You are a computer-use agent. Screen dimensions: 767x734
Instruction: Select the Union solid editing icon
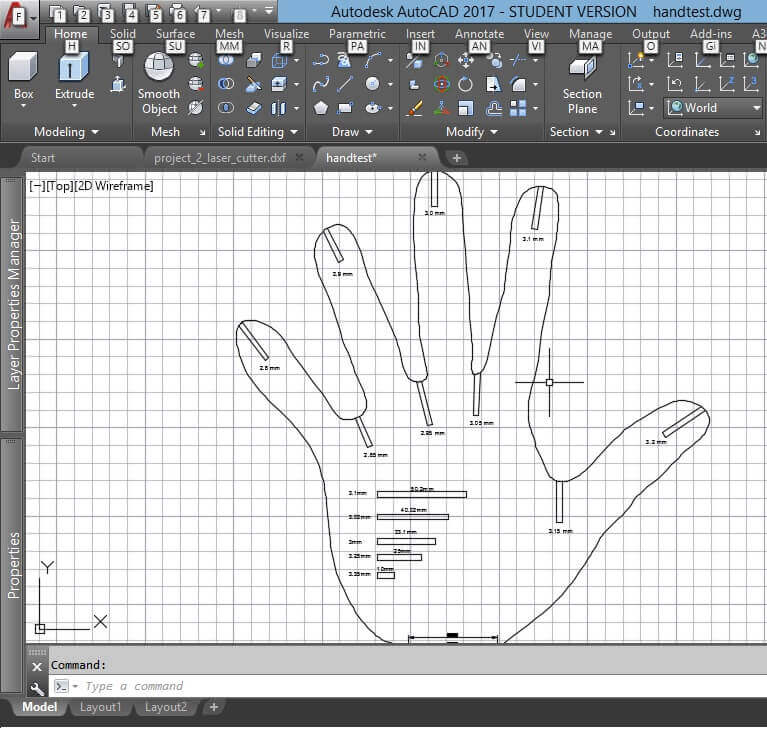click(x=226, y=61)
